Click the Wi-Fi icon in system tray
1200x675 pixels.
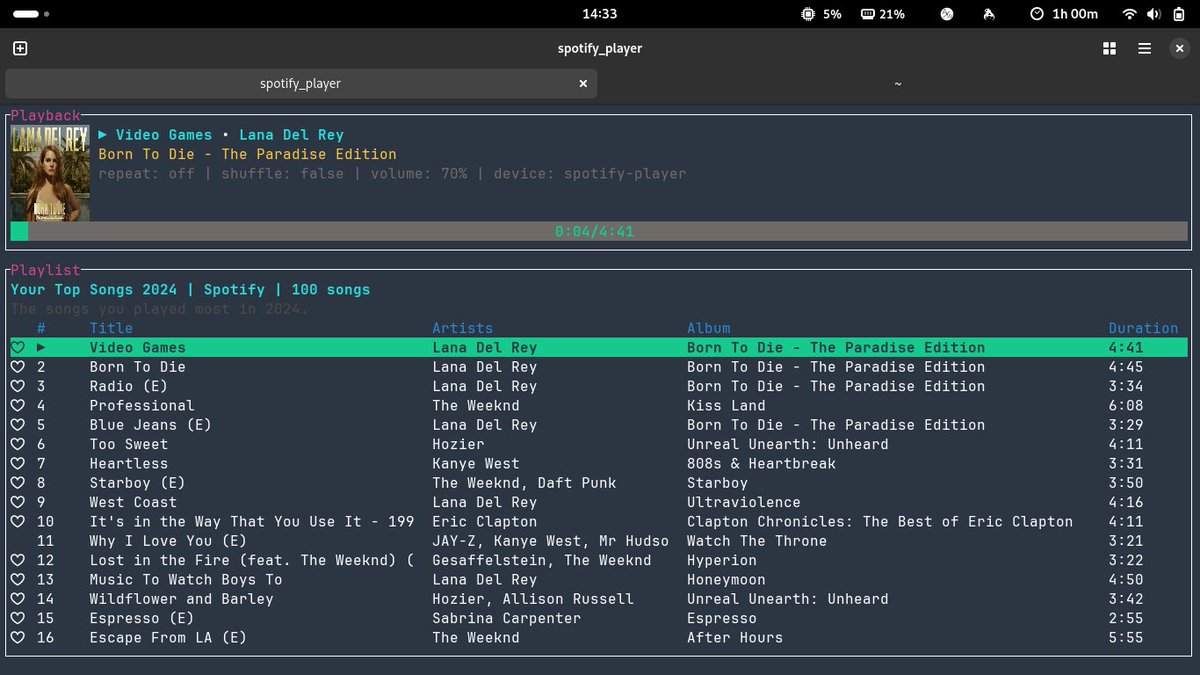point(1130,14)
